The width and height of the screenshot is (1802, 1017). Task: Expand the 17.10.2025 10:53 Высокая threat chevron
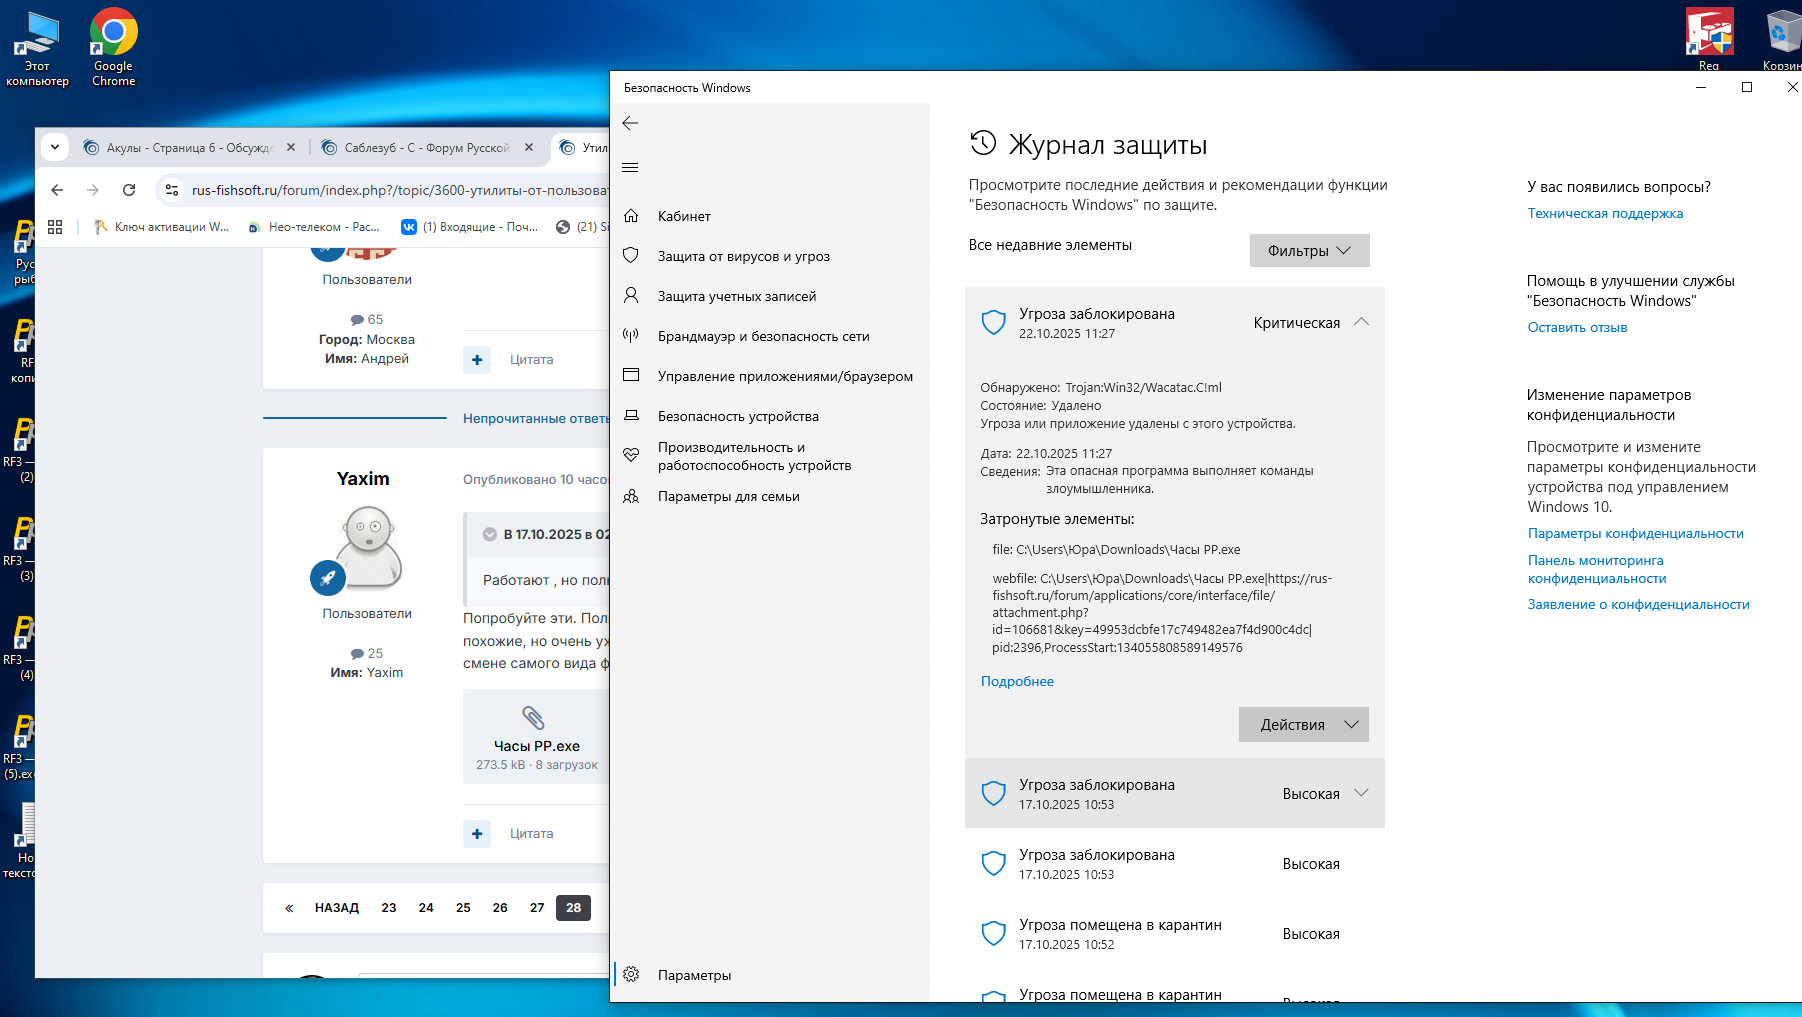(x=1361, y=793)
